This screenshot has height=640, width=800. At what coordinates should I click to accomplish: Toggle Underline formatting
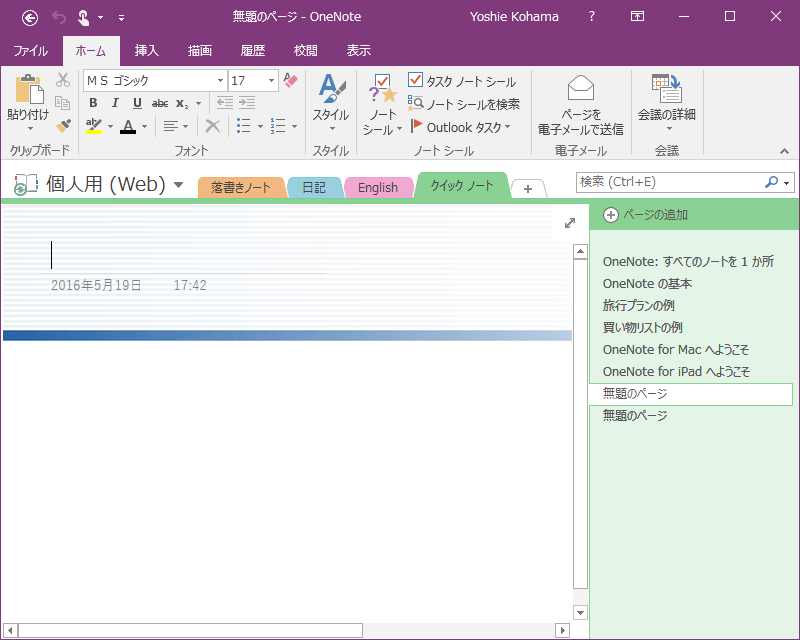click(137, 103)
